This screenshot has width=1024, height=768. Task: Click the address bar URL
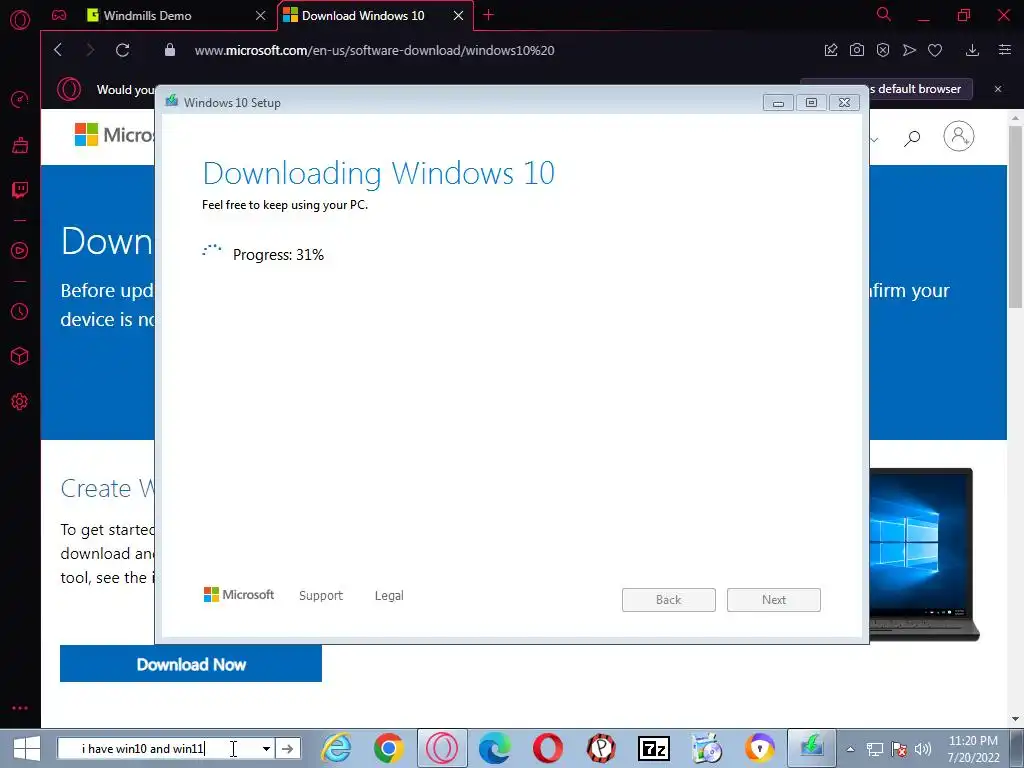pos(374,50)
